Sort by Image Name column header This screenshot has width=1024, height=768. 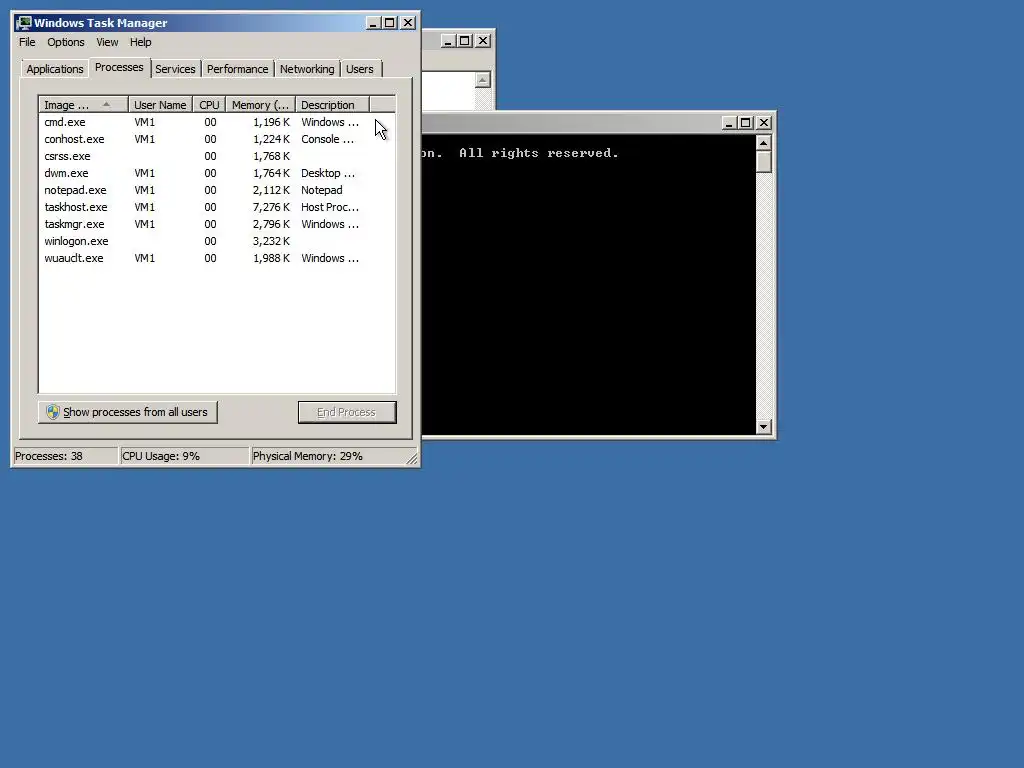[83, 105]
